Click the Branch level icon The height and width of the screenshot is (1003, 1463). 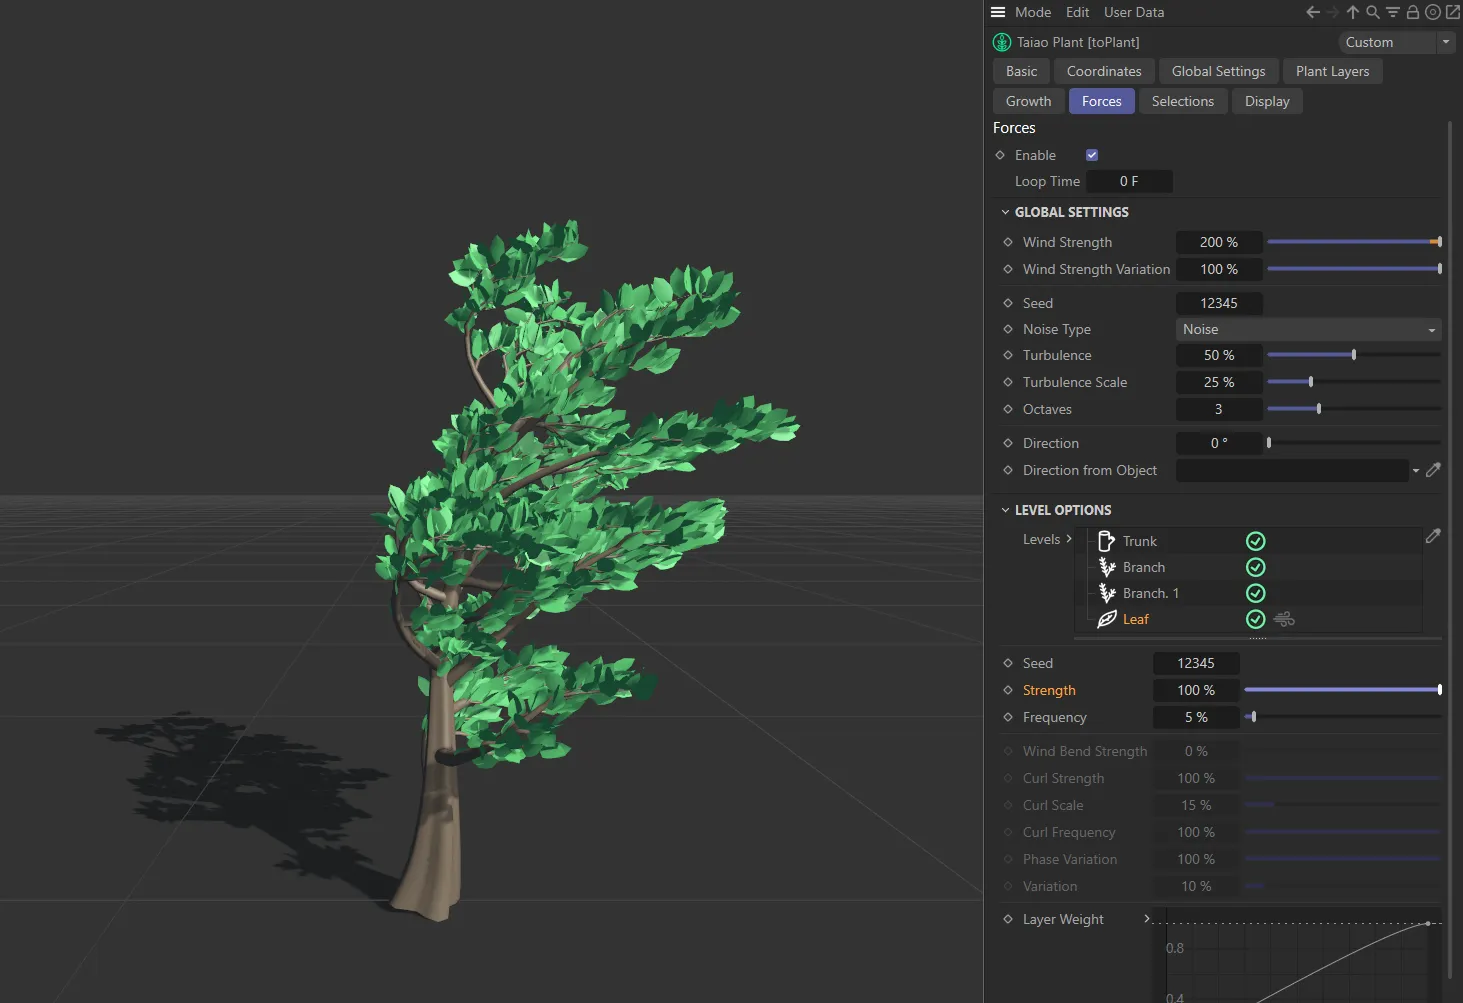(1108, 567)
